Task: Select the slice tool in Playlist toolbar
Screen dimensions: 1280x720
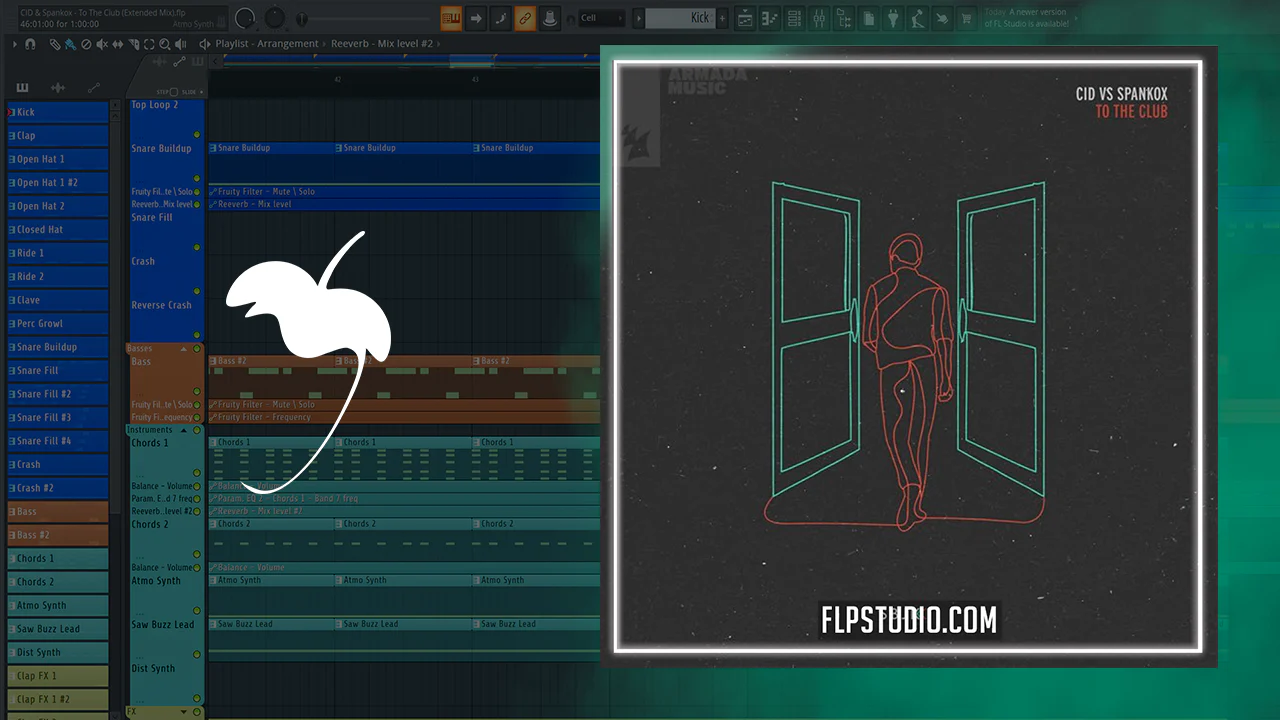Action: (133, 44)
